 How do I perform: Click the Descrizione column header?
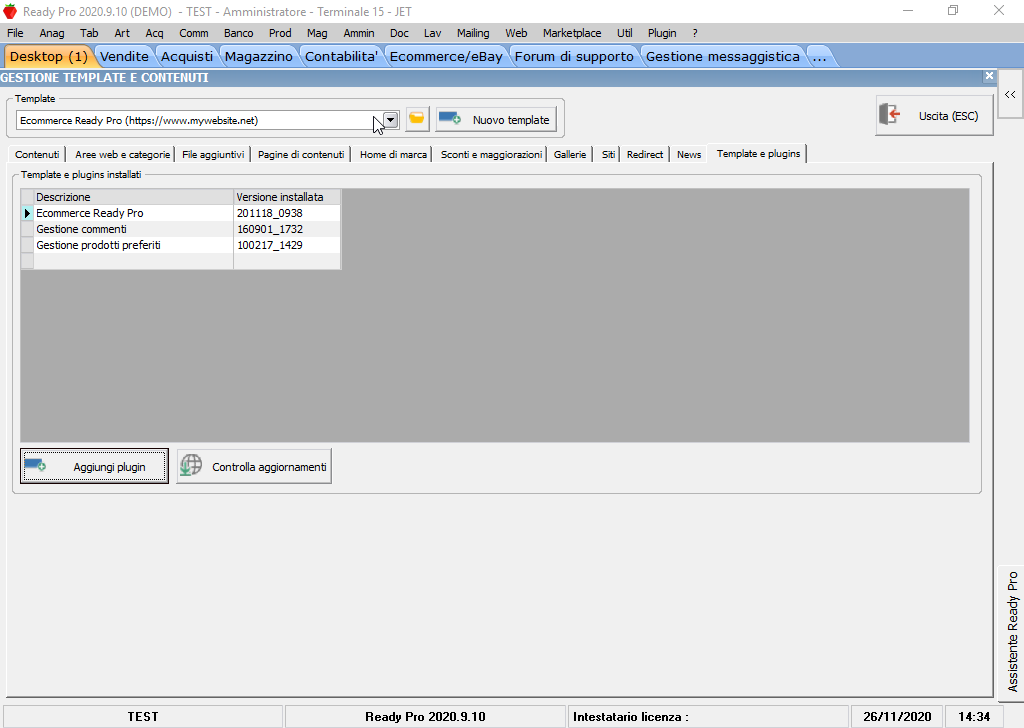(x=134, y=197)
